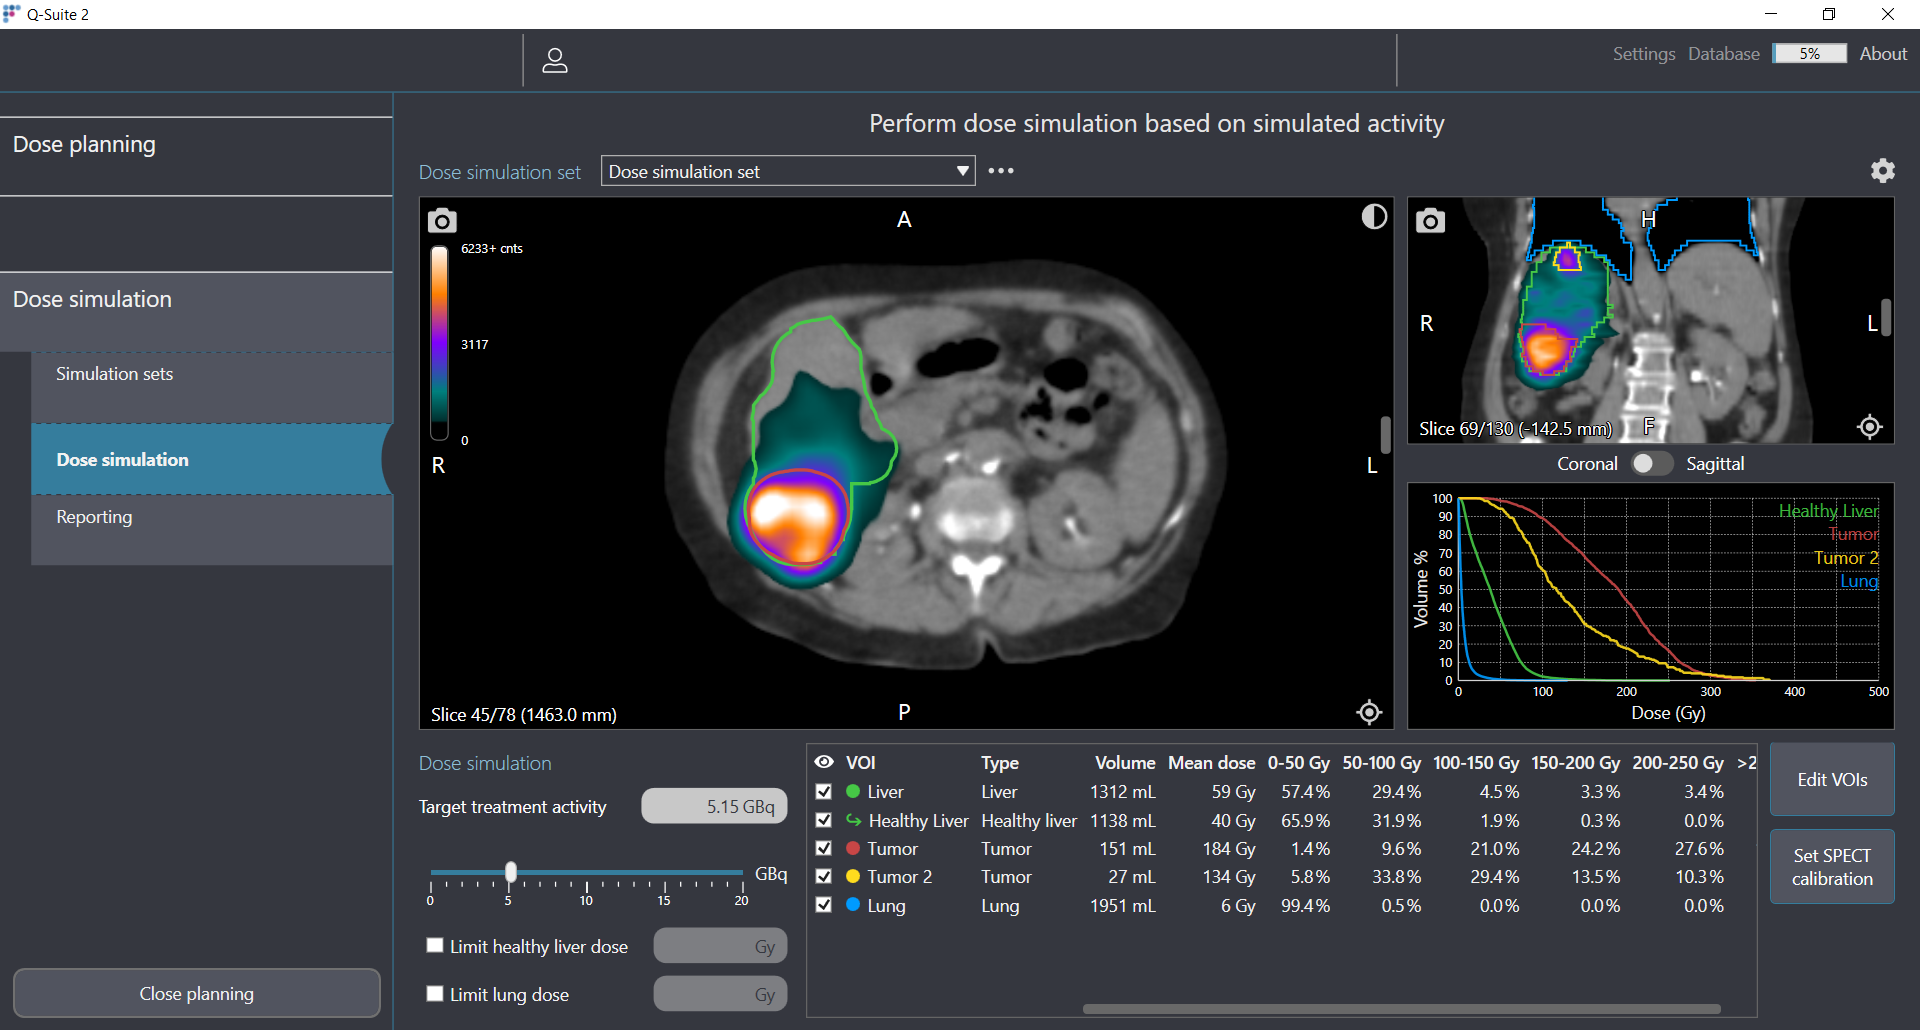Open the three-dot options menu
The image size is (1920, 1030).
(1001, 171)
